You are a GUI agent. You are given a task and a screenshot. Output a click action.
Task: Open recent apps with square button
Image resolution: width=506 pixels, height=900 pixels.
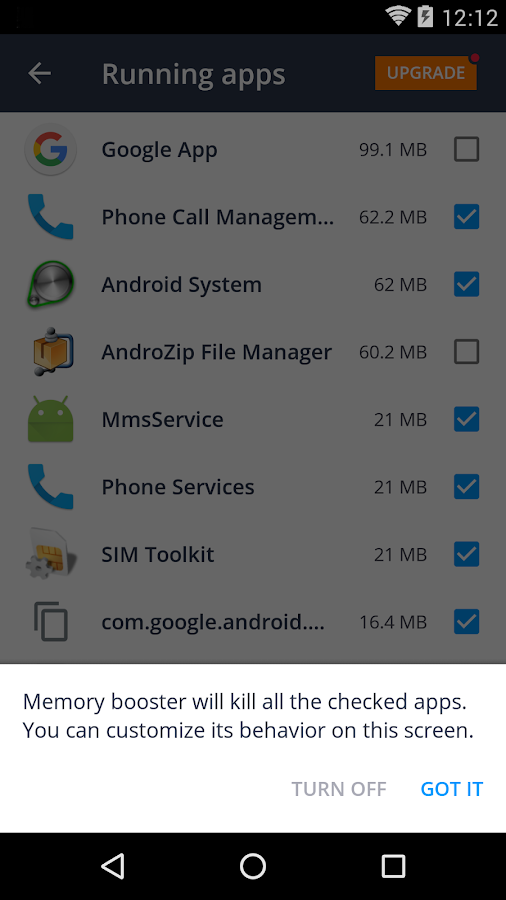coord(394,866)
